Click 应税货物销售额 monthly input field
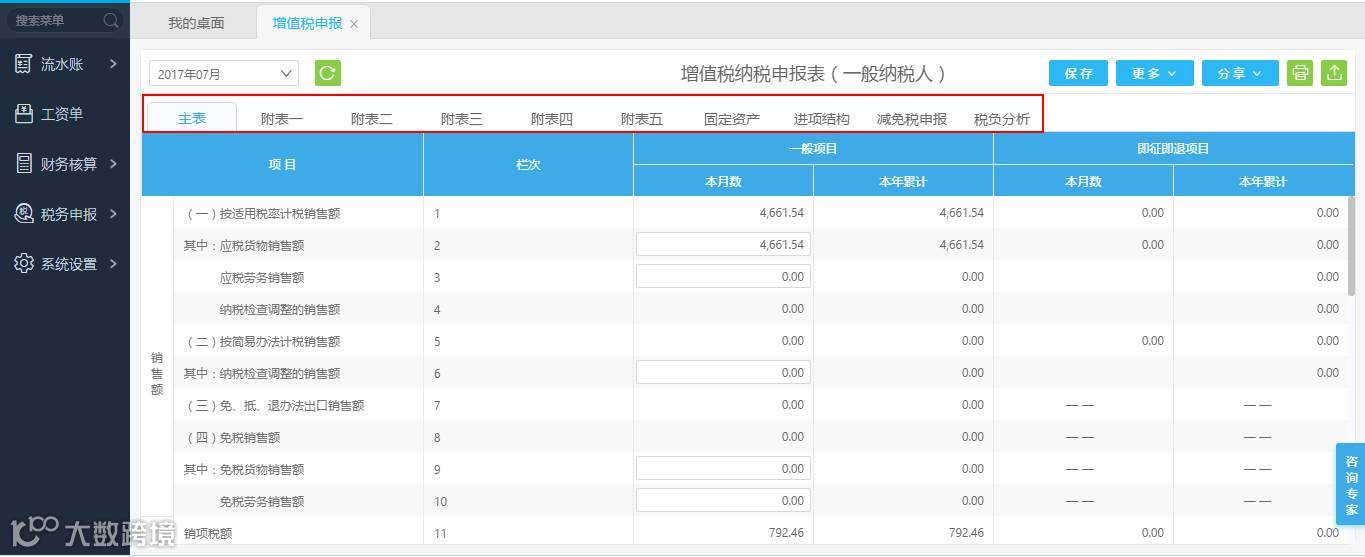Viewport: 1365px width, 557px height. tap(723, 245)
